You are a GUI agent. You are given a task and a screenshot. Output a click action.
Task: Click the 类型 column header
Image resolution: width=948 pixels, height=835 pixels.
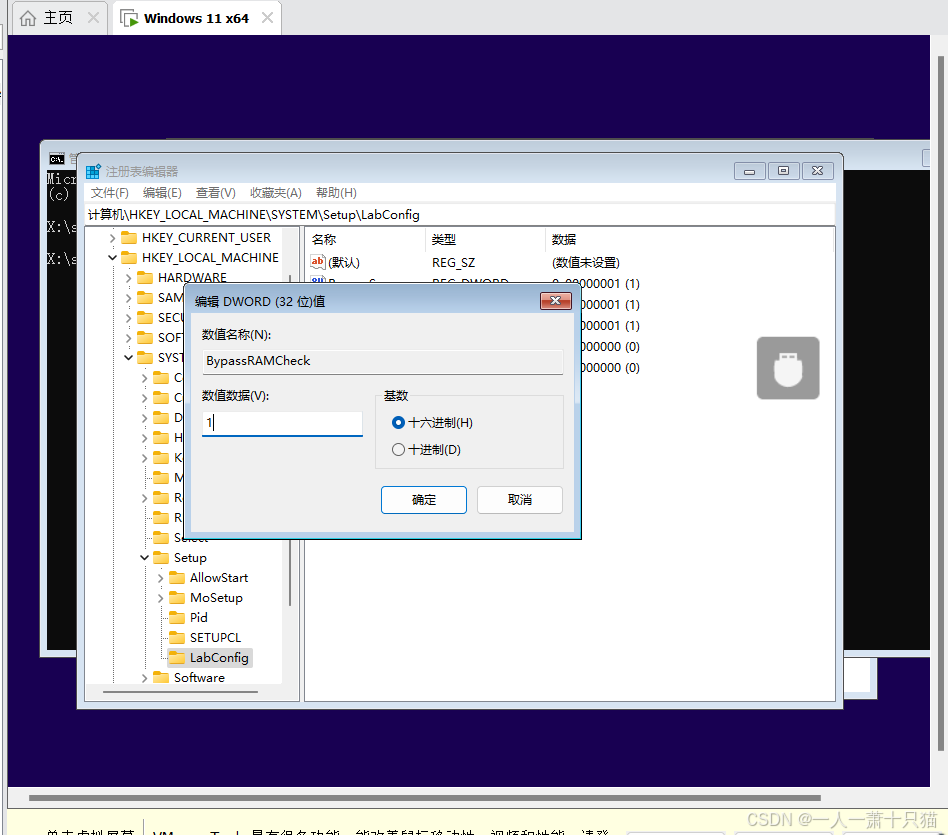point(486,239)
